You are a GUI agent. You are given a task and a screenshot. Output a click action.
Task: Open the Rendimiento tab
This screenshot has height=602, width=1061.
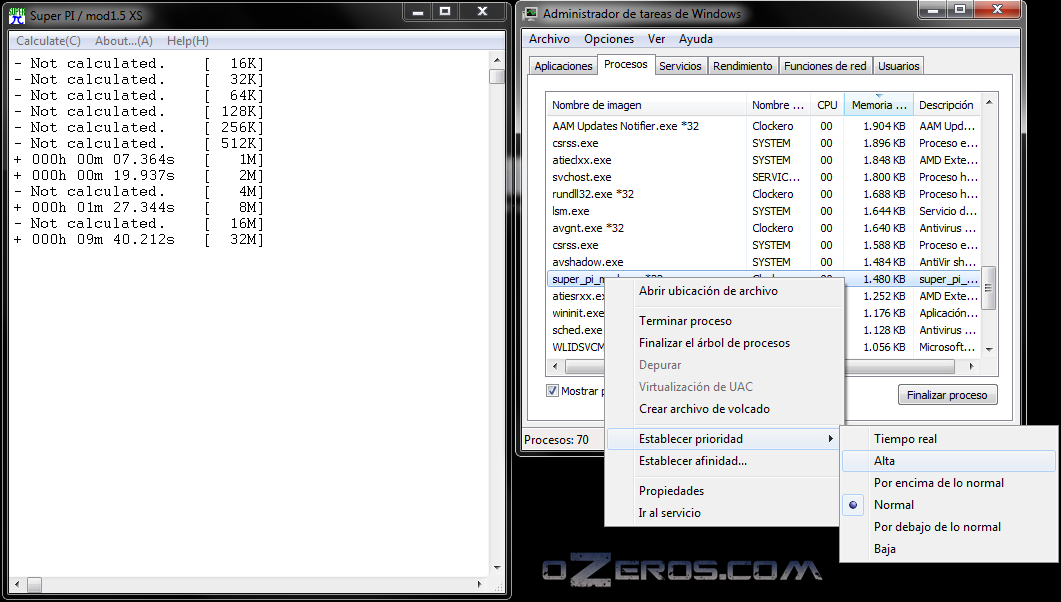[x=742, y=66]
